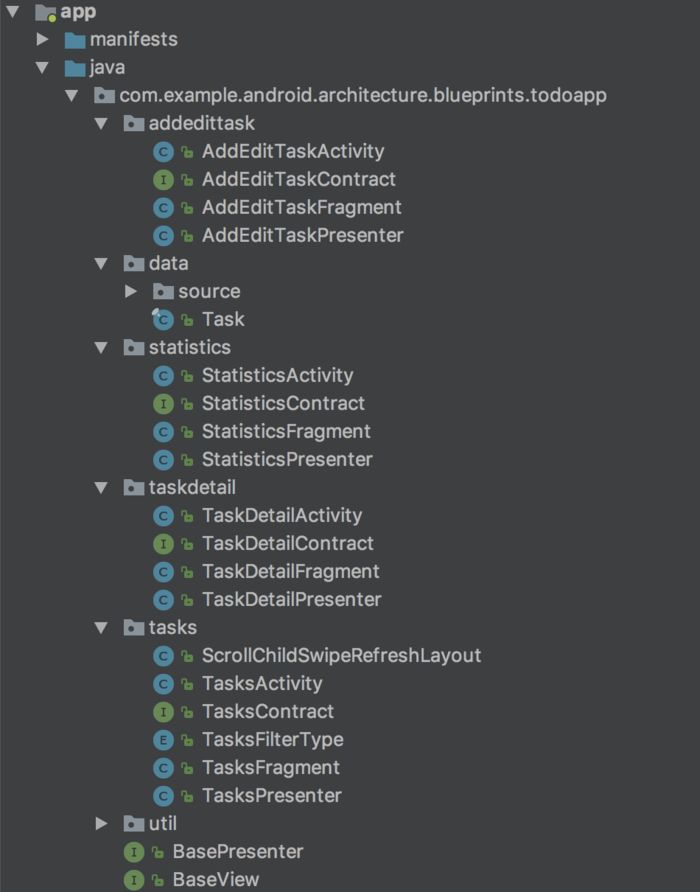Click the class icon beside ScrollChildSwipeRefreshLayout
700x892 pixels.
click(163, 656)
